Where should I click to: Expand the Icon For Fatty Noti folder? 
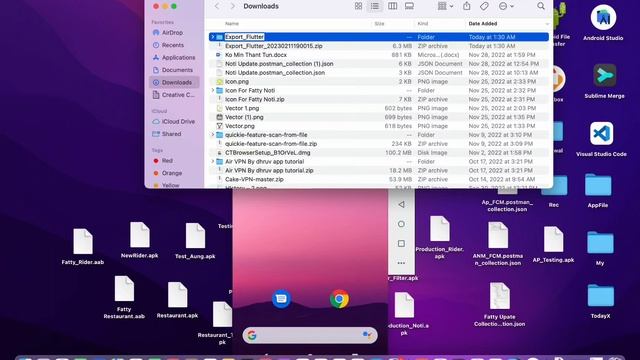(x=212, y=90)
